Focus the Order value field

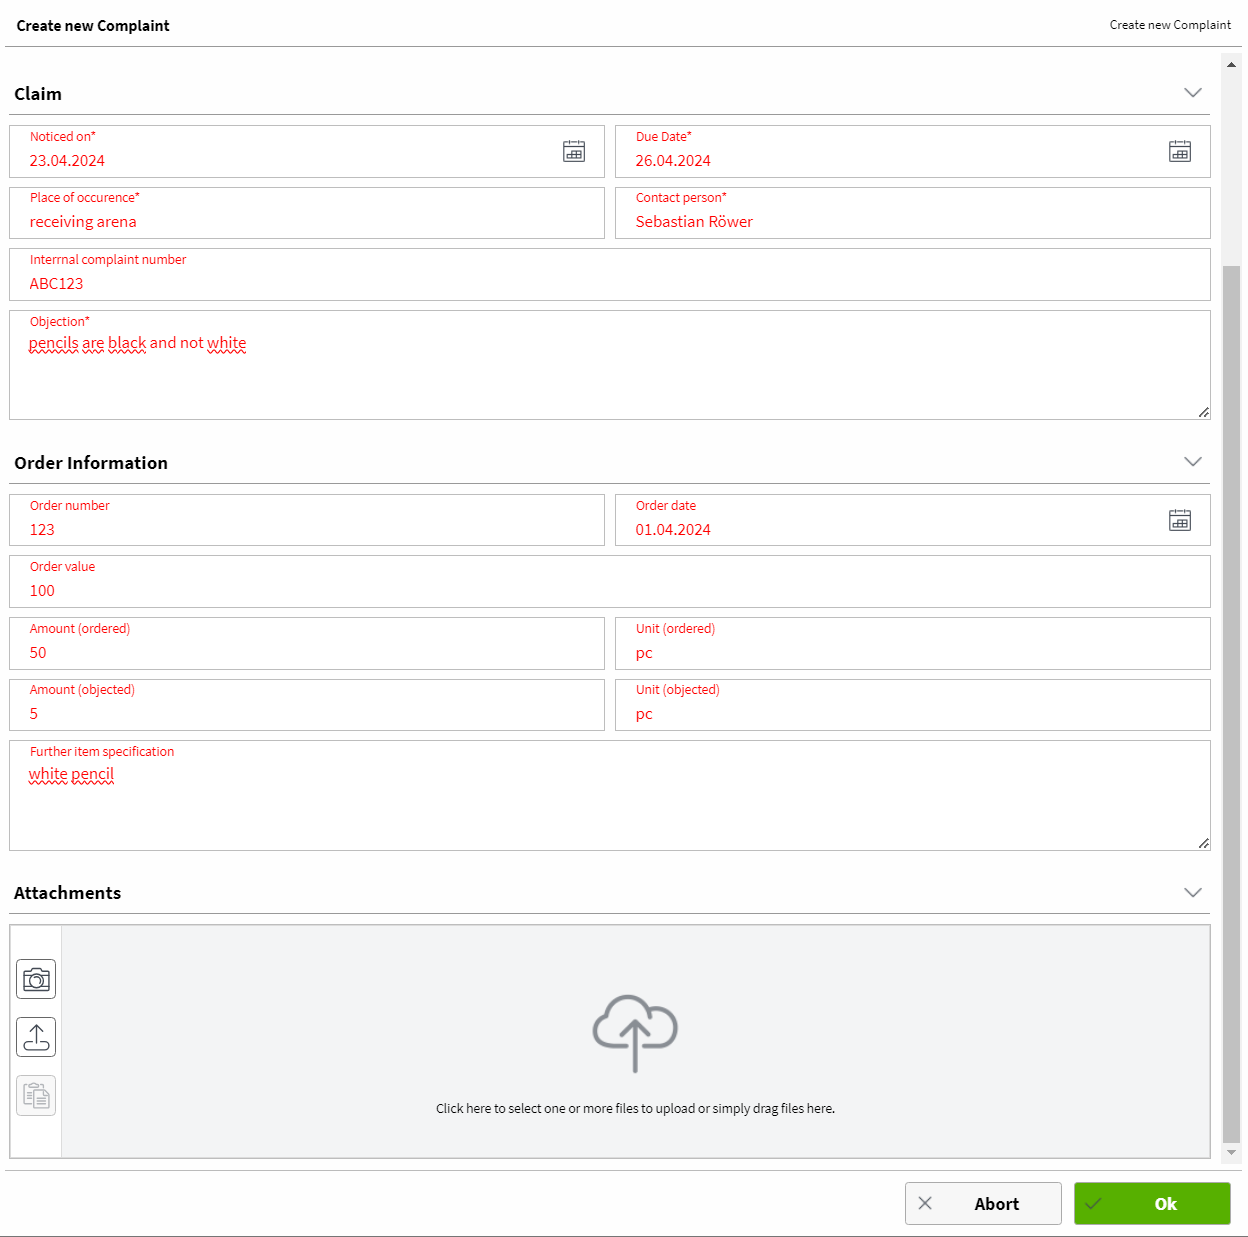click(610, 581)
